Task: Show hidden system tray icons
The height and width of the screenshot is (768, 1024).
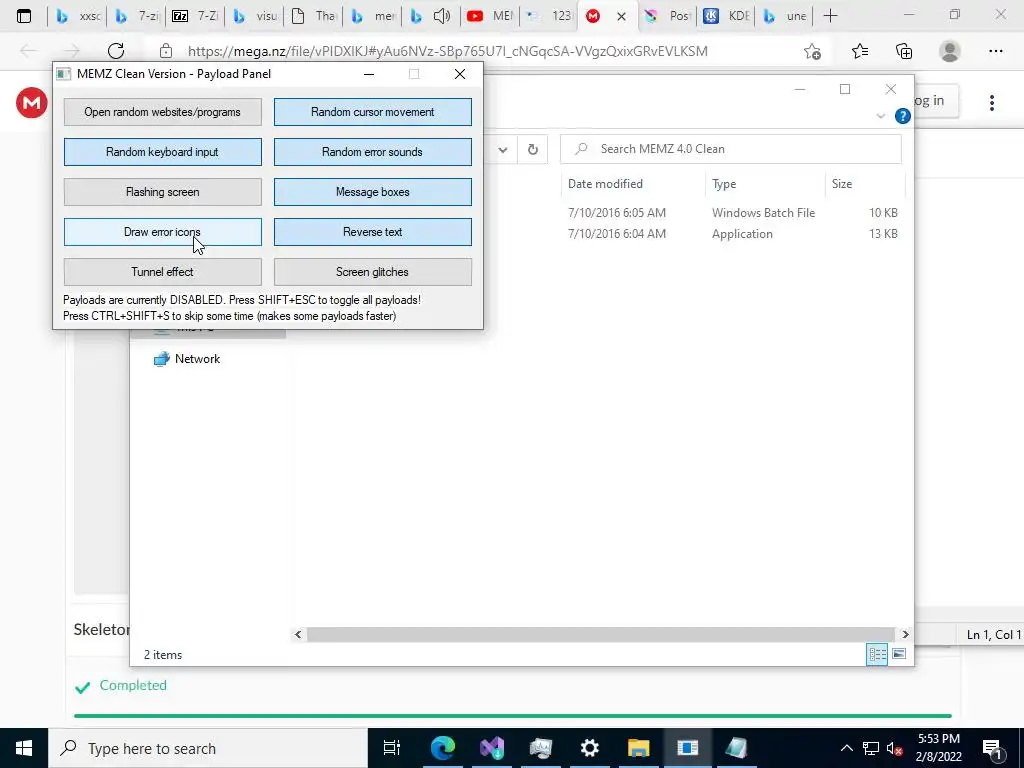Action: click(846, 748)
